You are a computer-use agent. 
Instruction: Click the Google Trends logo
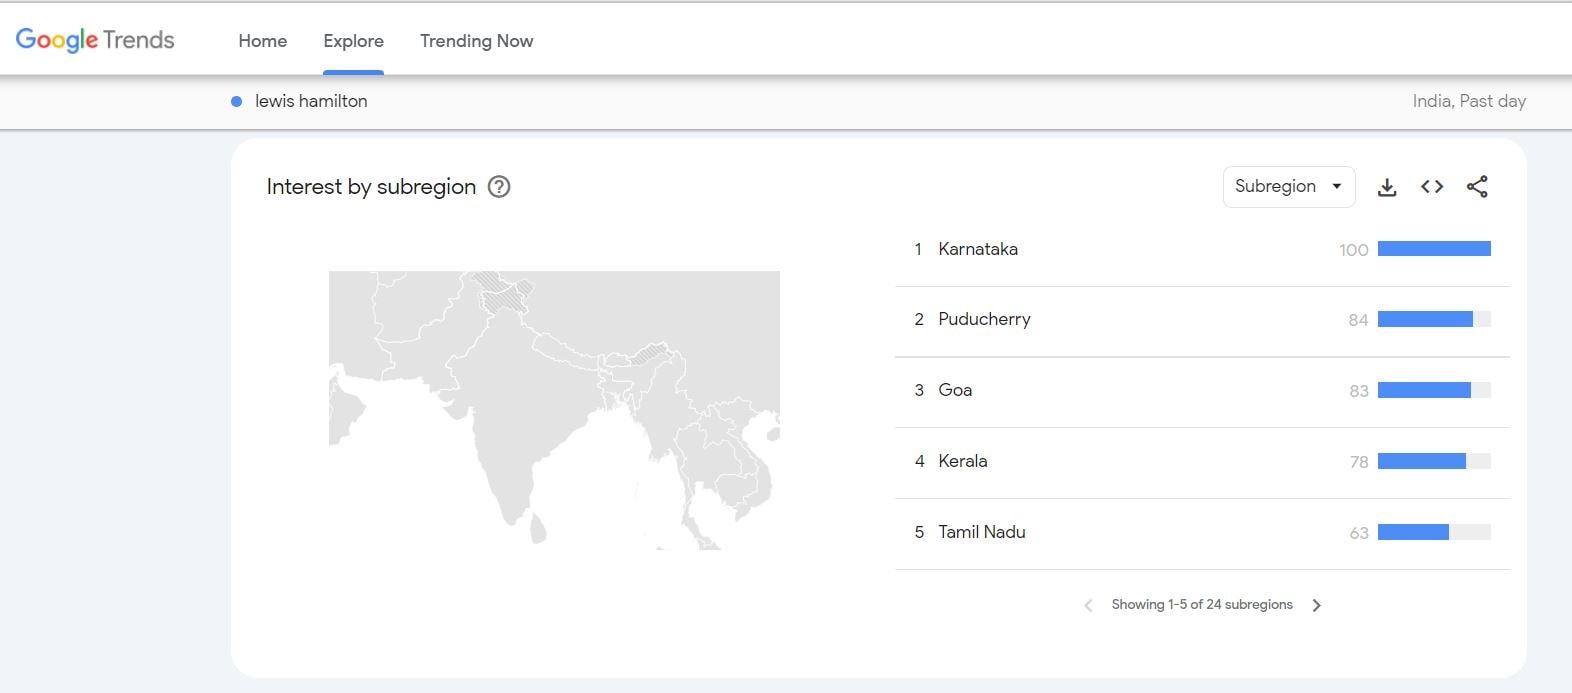tap(95, 40)
